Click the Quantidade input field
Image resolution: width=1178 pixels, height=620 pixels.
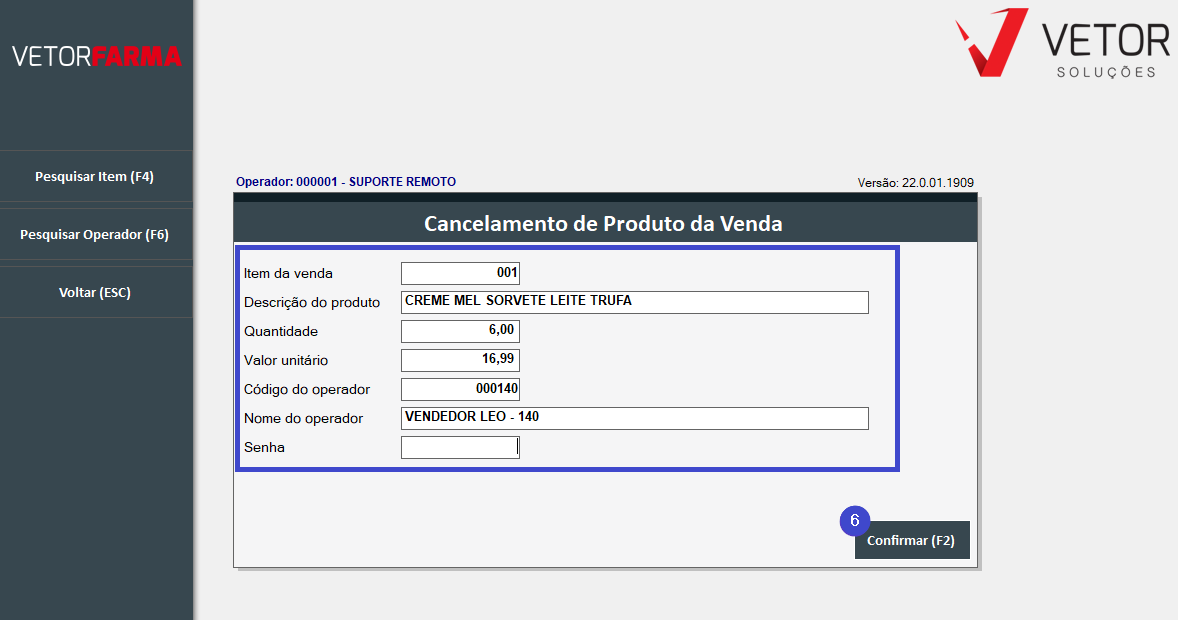click(x=461, y=331)
